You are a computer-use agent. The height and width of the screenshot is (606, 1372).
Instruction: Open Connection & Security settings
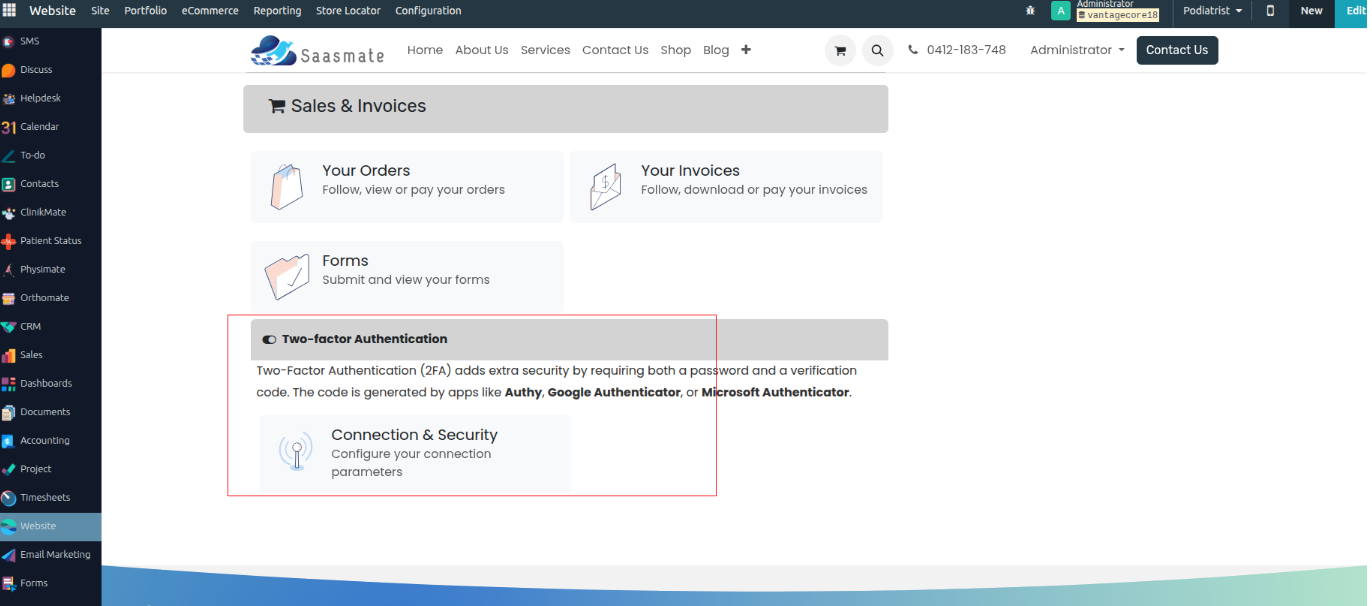pyautogui.click(x=414, y=453)
